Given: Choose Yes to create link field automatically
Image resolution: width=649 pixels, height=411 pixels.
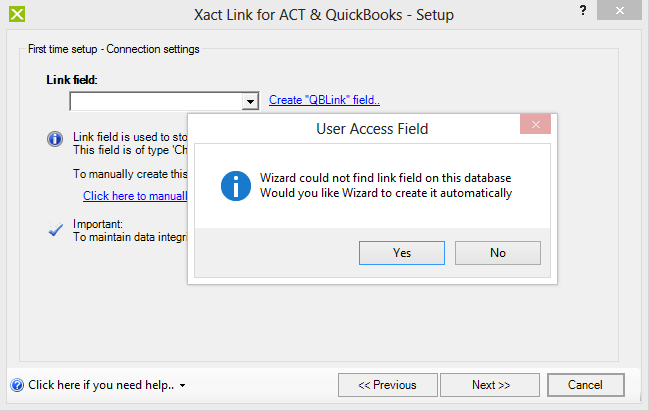Looking at the screenshot, I should [x=401, y=253].
